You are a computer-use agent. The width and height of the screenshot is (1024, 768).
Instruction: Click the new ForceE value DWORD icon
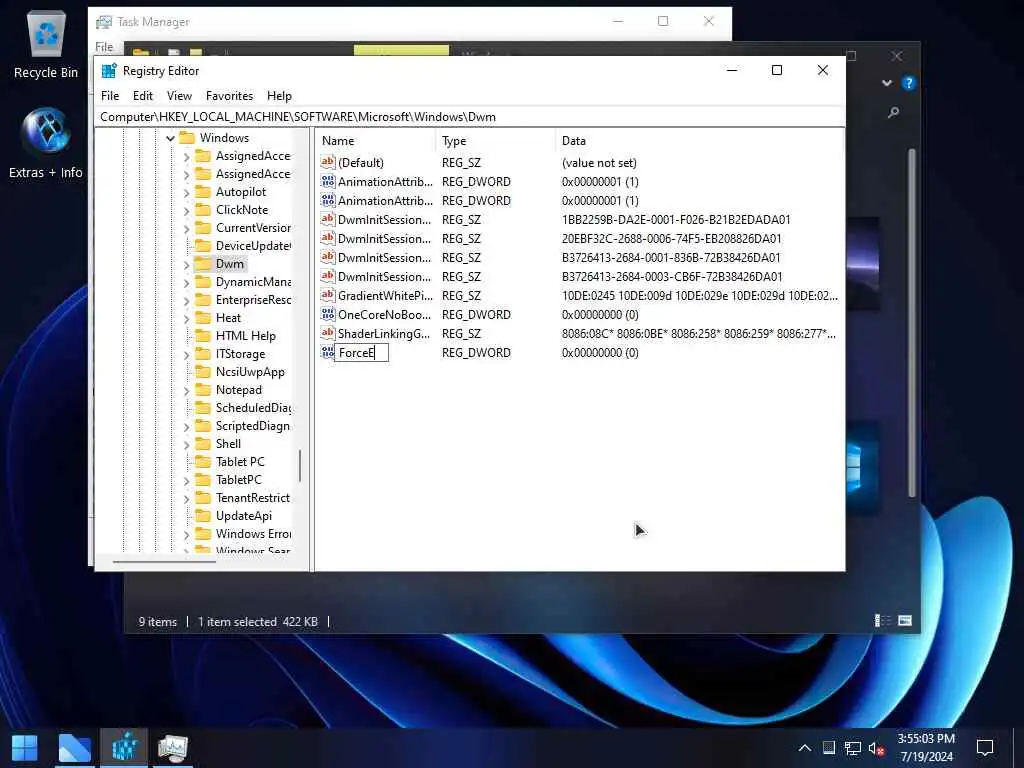pyautogui.click(x=328, y=352)
